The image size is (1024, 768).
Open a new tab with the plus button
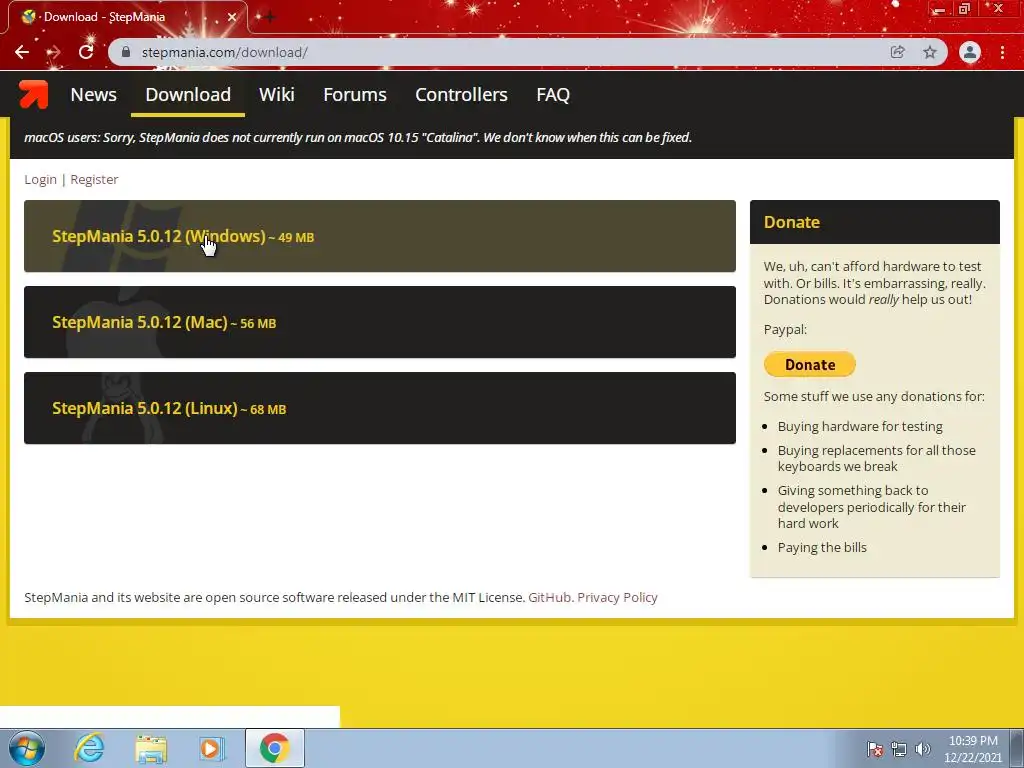(269, 17)
